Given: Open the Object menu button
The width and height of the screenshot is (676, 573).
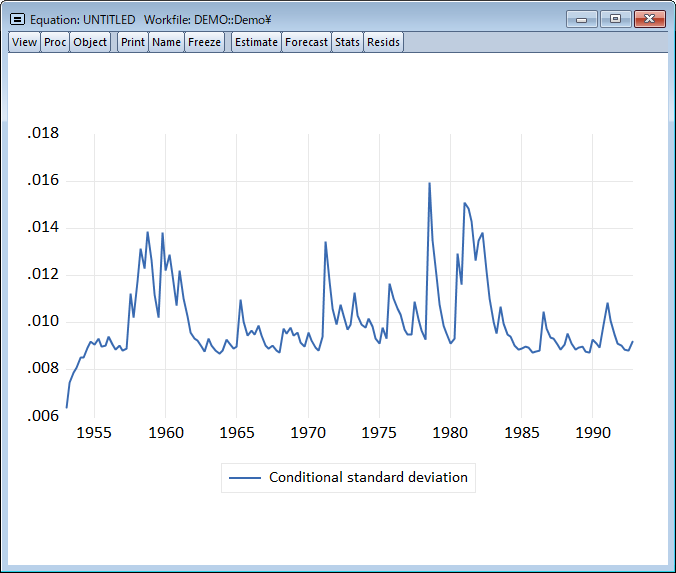Looking at the screenshot, I should tap(90, 42).
